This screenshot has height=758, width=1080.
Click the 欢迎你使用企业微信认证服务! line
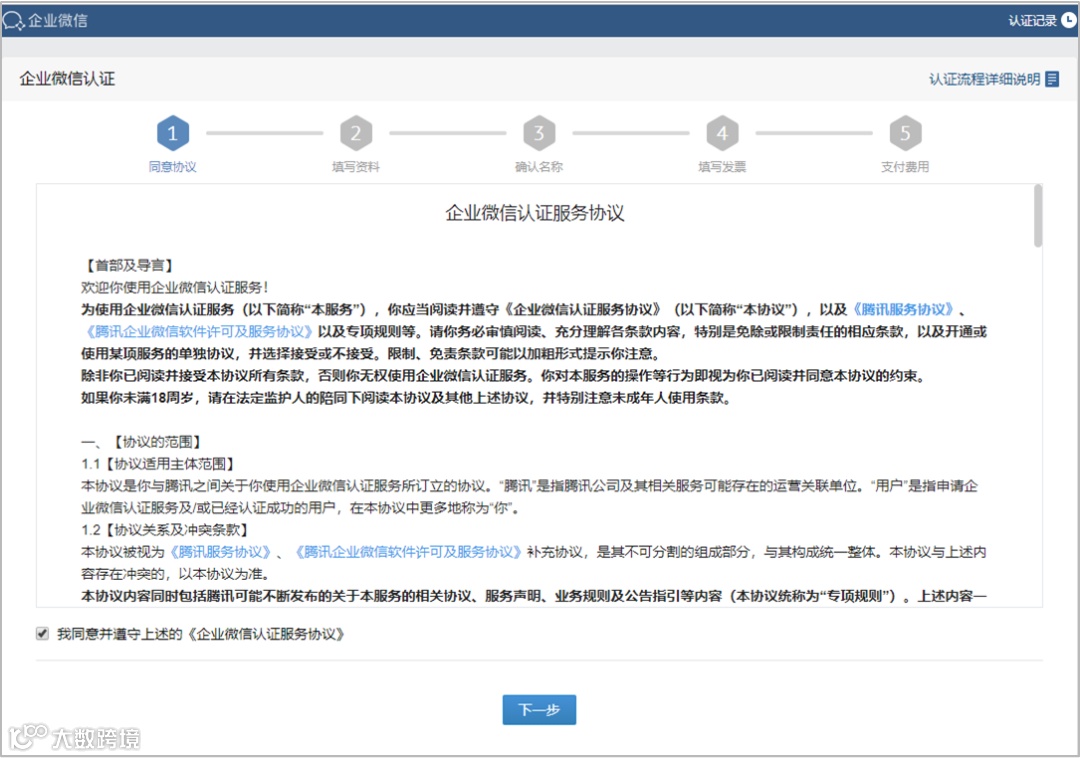(x=175, y=287)
